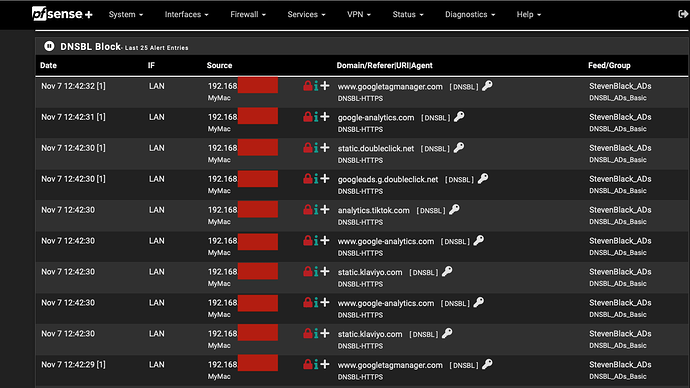Click red lock icon for static.doubleclick.net

pos(308,148)
